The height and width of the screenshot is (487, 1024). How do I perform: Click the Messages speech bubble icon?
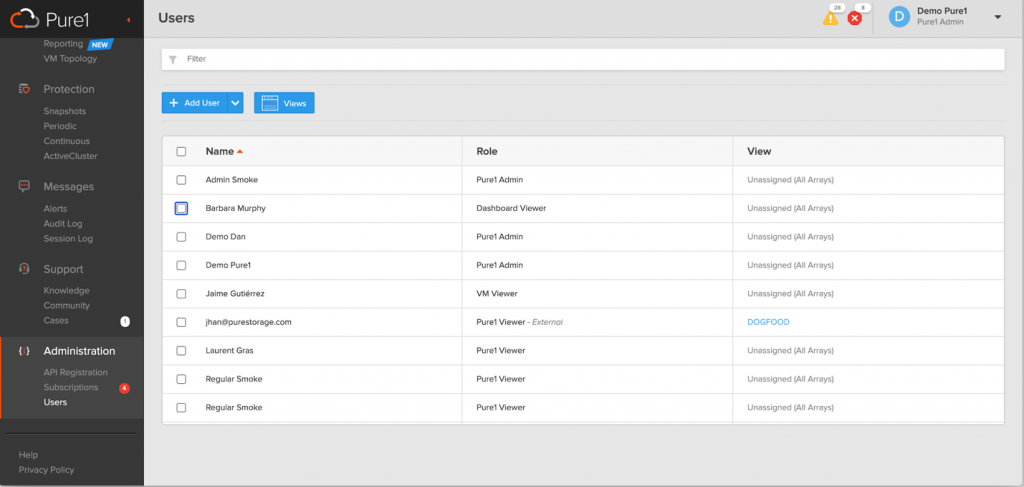tap(24, 186)
